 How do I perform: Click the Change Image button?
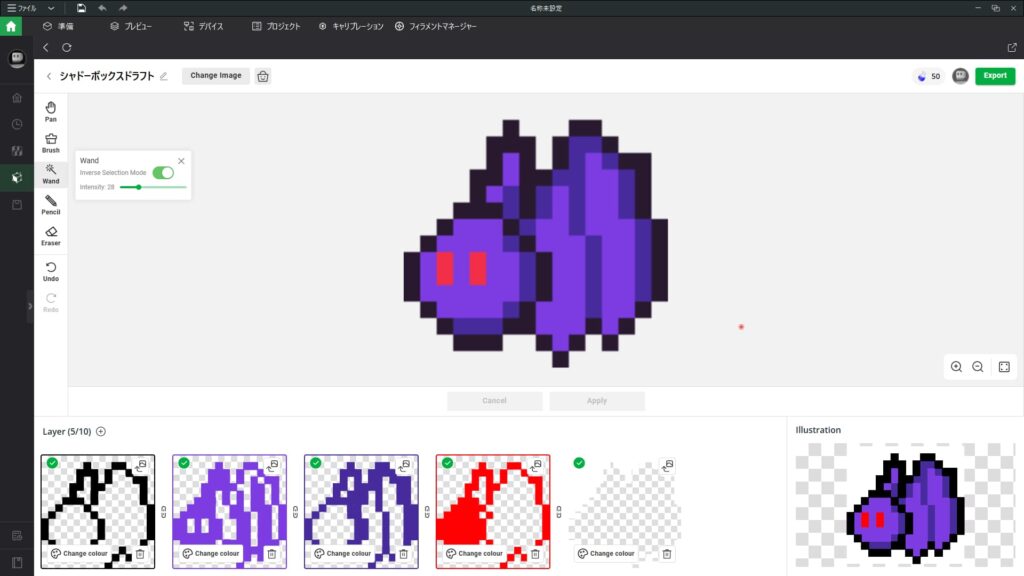pyautogui.click(x=216, y=76)
